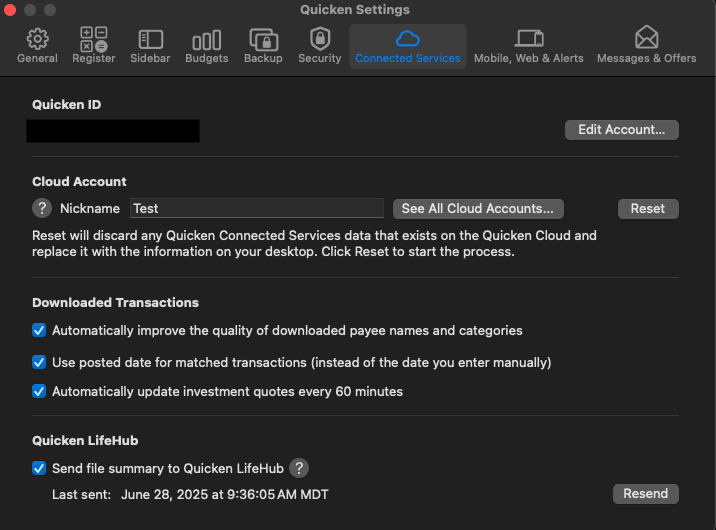Open the Mobile, Web & Alerts devices icon
716x530 pixels.
tap(529, 38)
